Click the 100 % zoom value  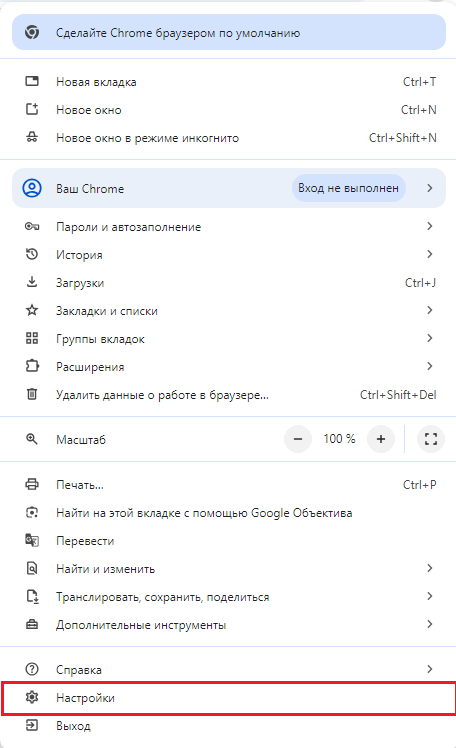click(x=339, y=439)
